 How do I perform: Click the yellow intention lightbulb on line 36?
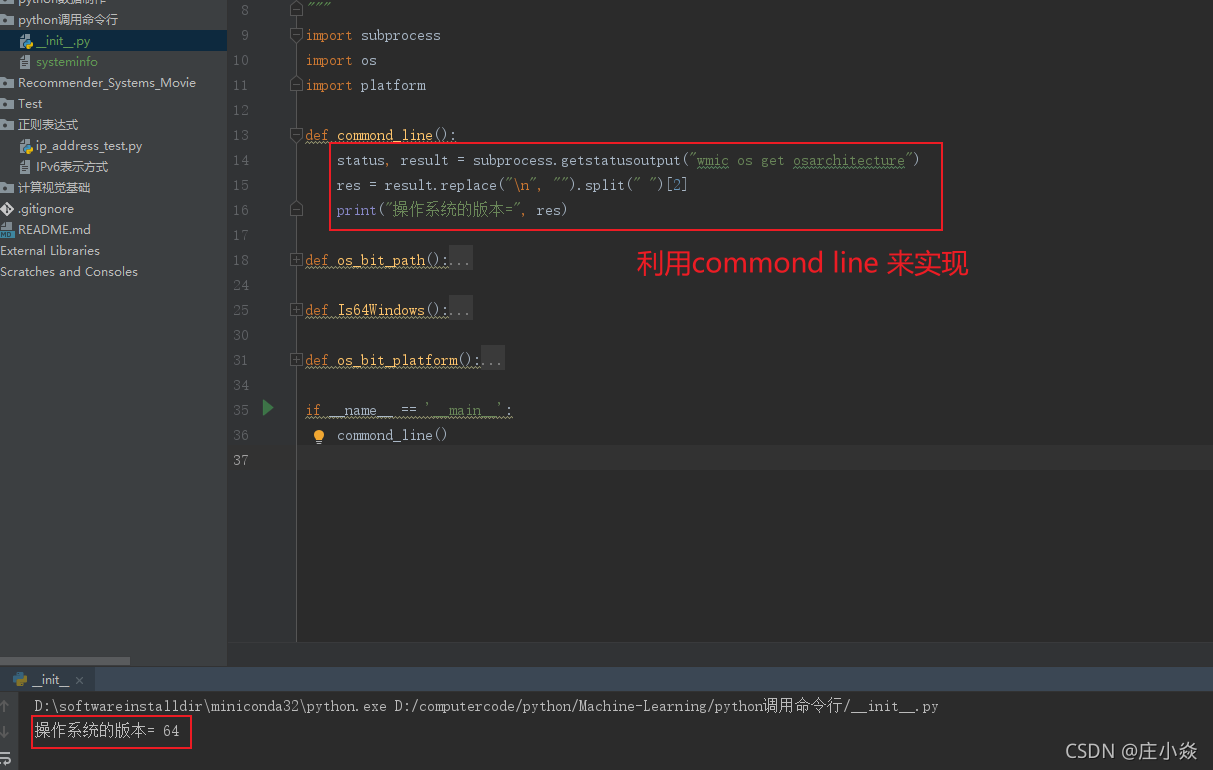coord(319,436)
